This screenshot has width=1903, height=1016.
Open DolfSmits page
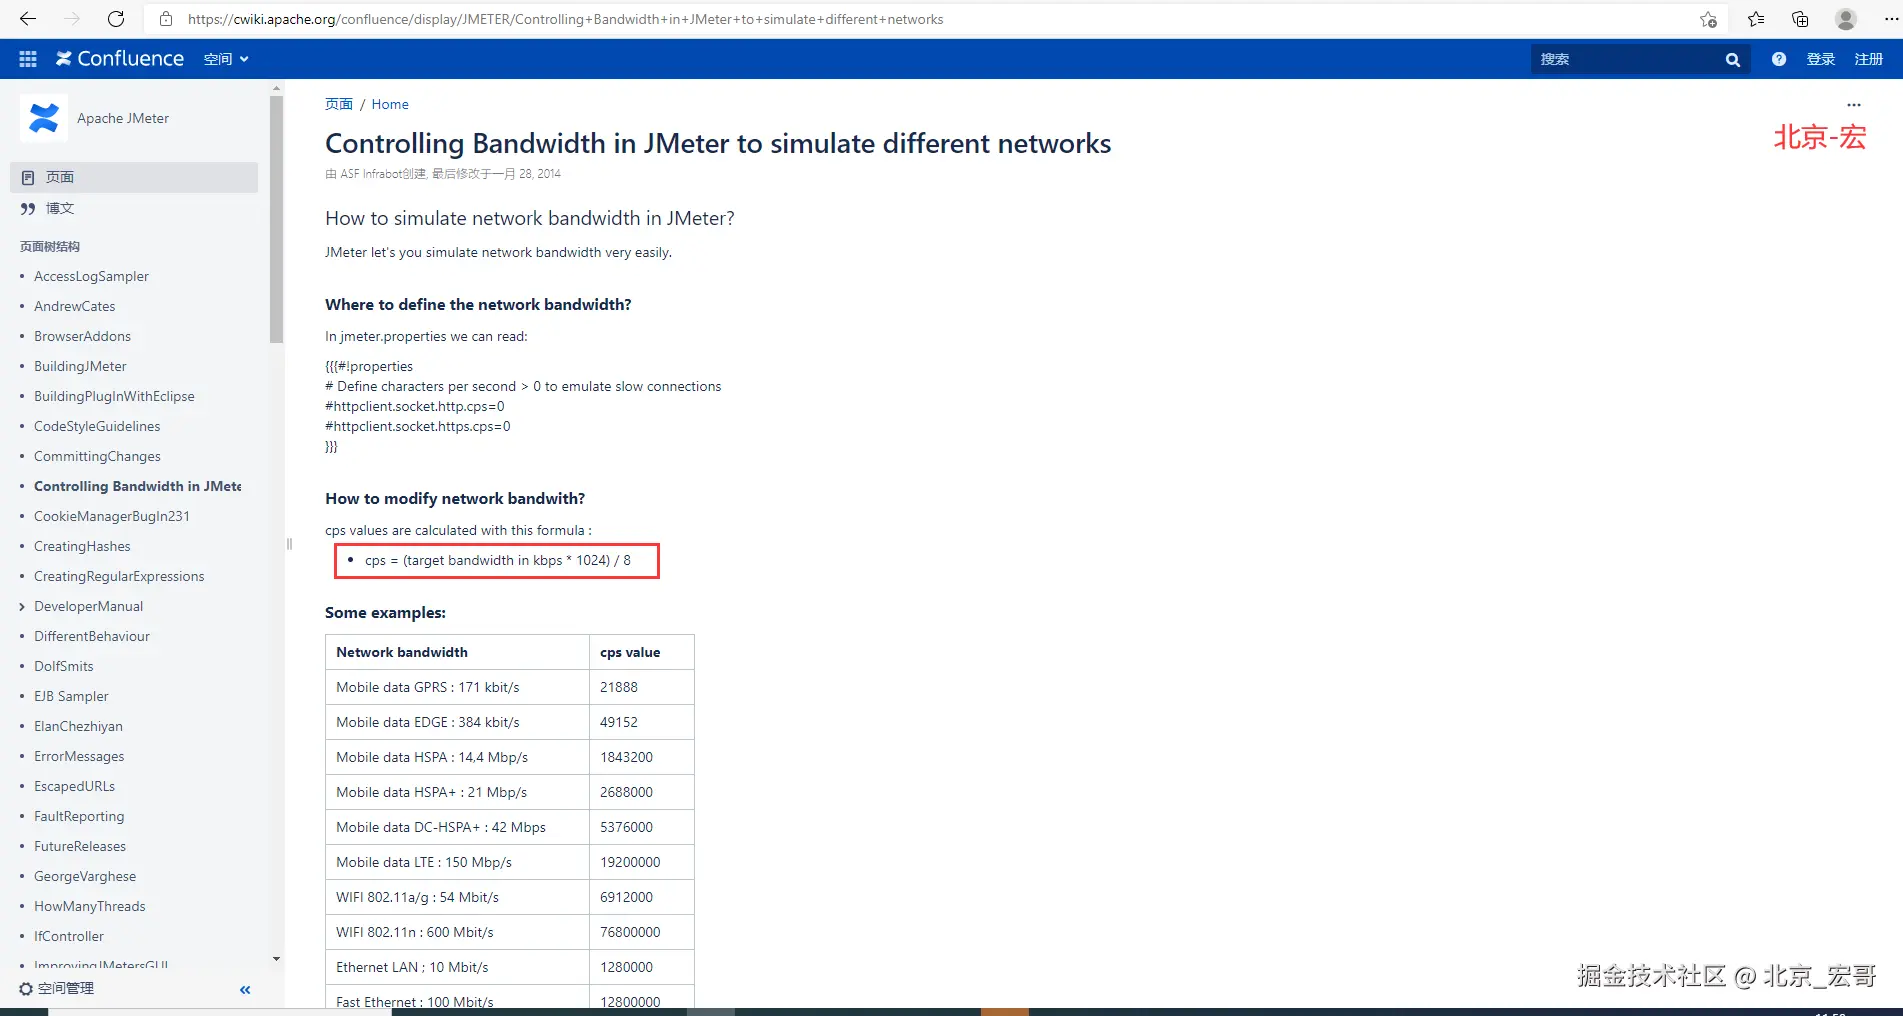[x=64, y=666]
